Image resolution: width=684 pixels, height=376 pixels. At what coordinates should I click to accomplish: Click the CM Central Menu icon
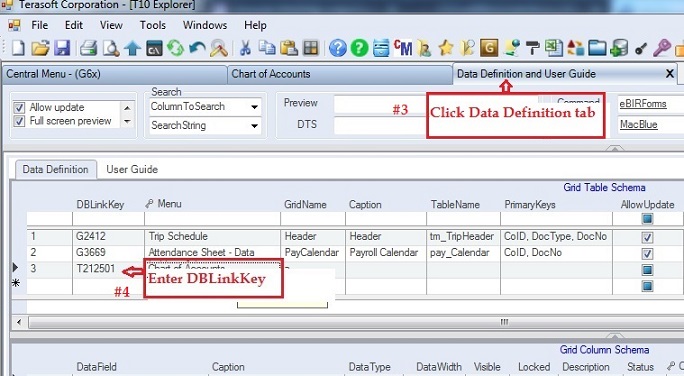(403, 48)
